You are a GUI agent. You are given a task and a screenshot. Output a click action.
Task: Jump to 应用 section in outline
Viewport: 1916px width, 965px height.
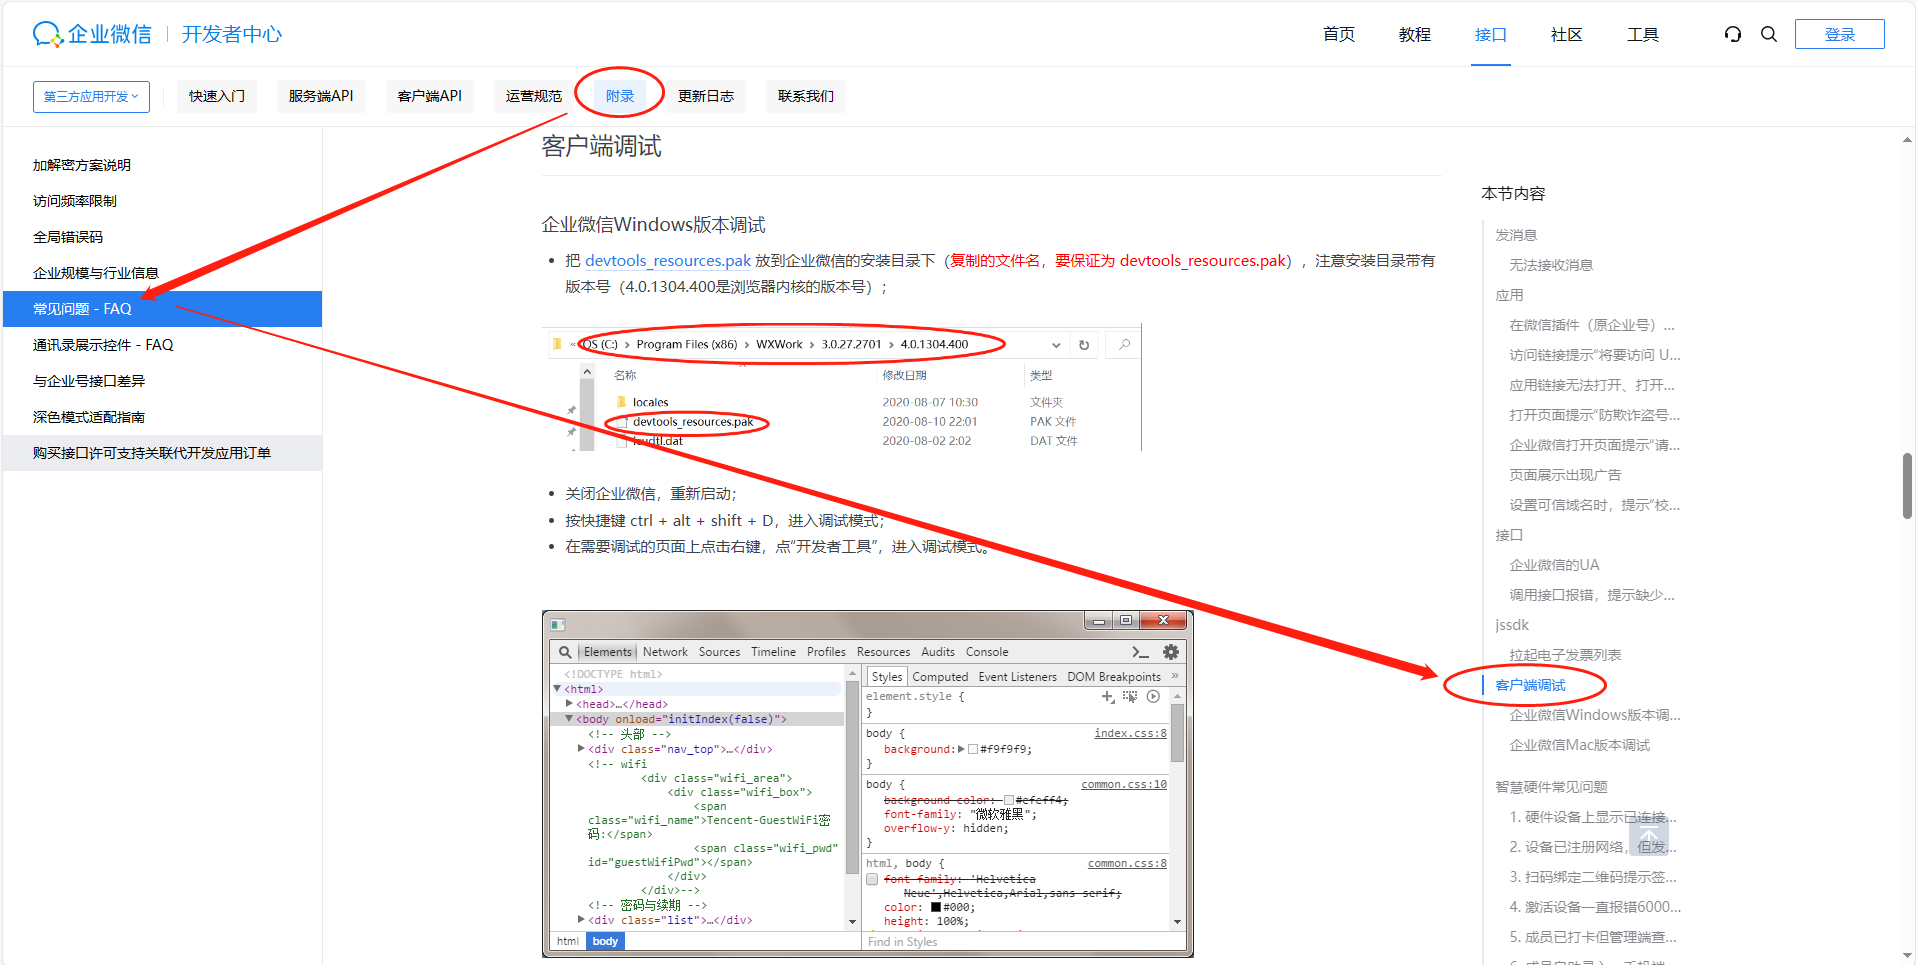[x=1509, y=295]
